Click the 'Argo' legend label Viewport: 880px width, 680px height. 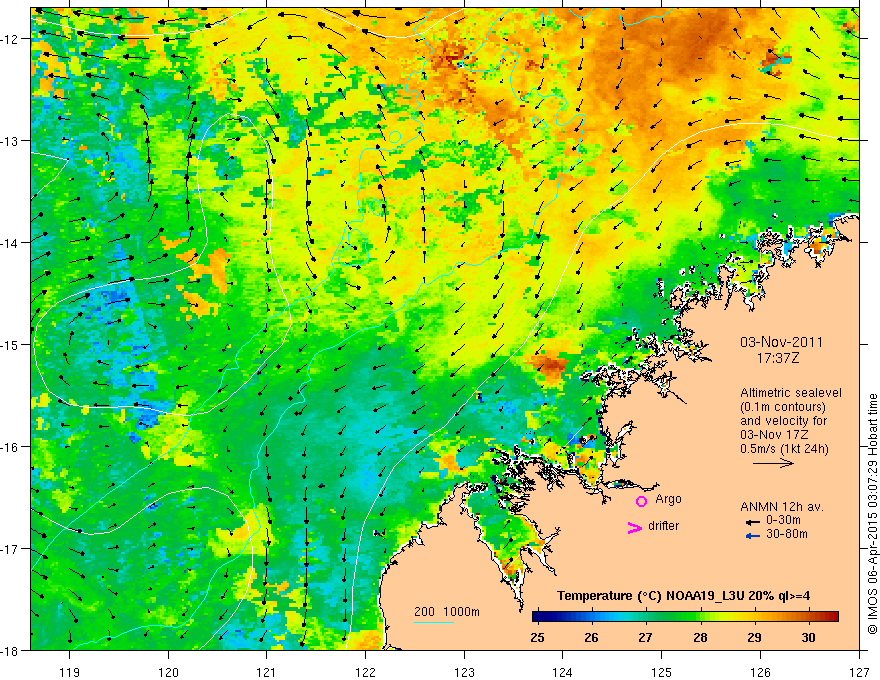(x=668, y=499)
